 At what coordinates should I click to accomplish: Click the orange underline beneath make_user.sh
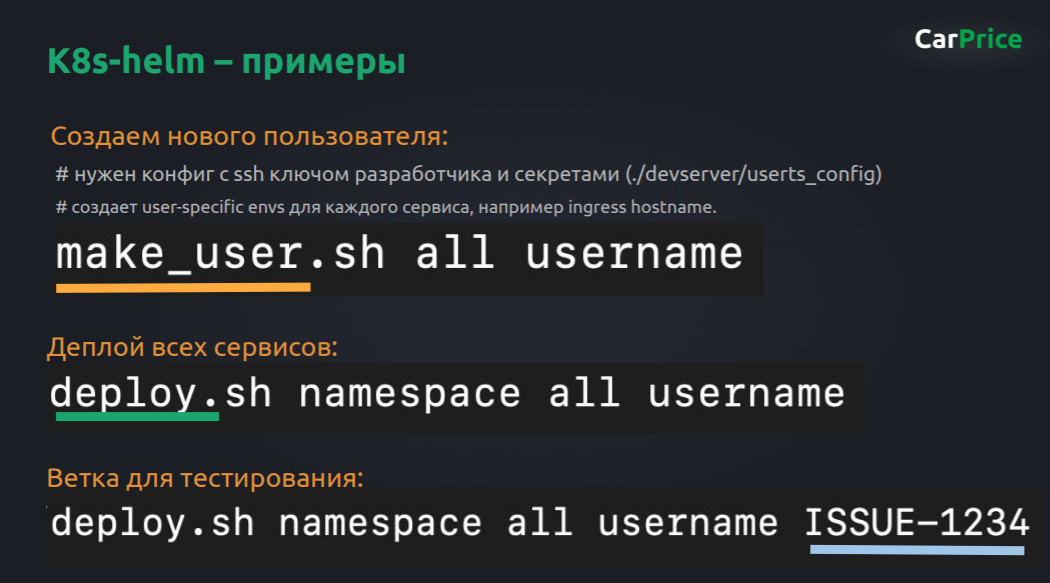point(183,289)
